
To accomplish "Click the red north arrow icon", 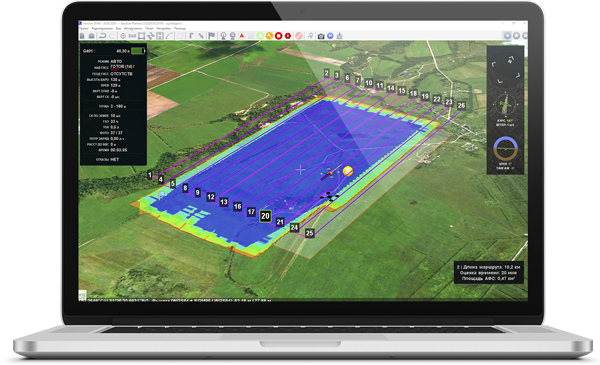I will click(x=242, y=36).
